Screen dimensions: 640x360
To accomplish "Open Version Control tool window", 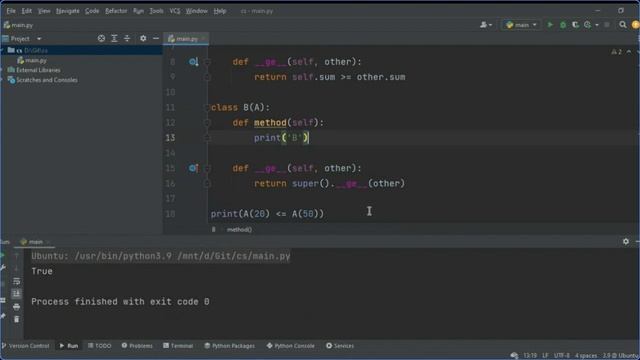I will 25,346.
